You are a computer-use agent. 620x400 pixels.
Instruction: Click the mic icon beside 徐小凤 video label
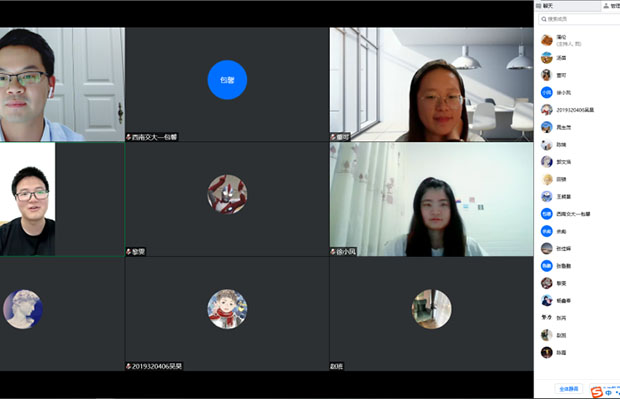point(334,252)
